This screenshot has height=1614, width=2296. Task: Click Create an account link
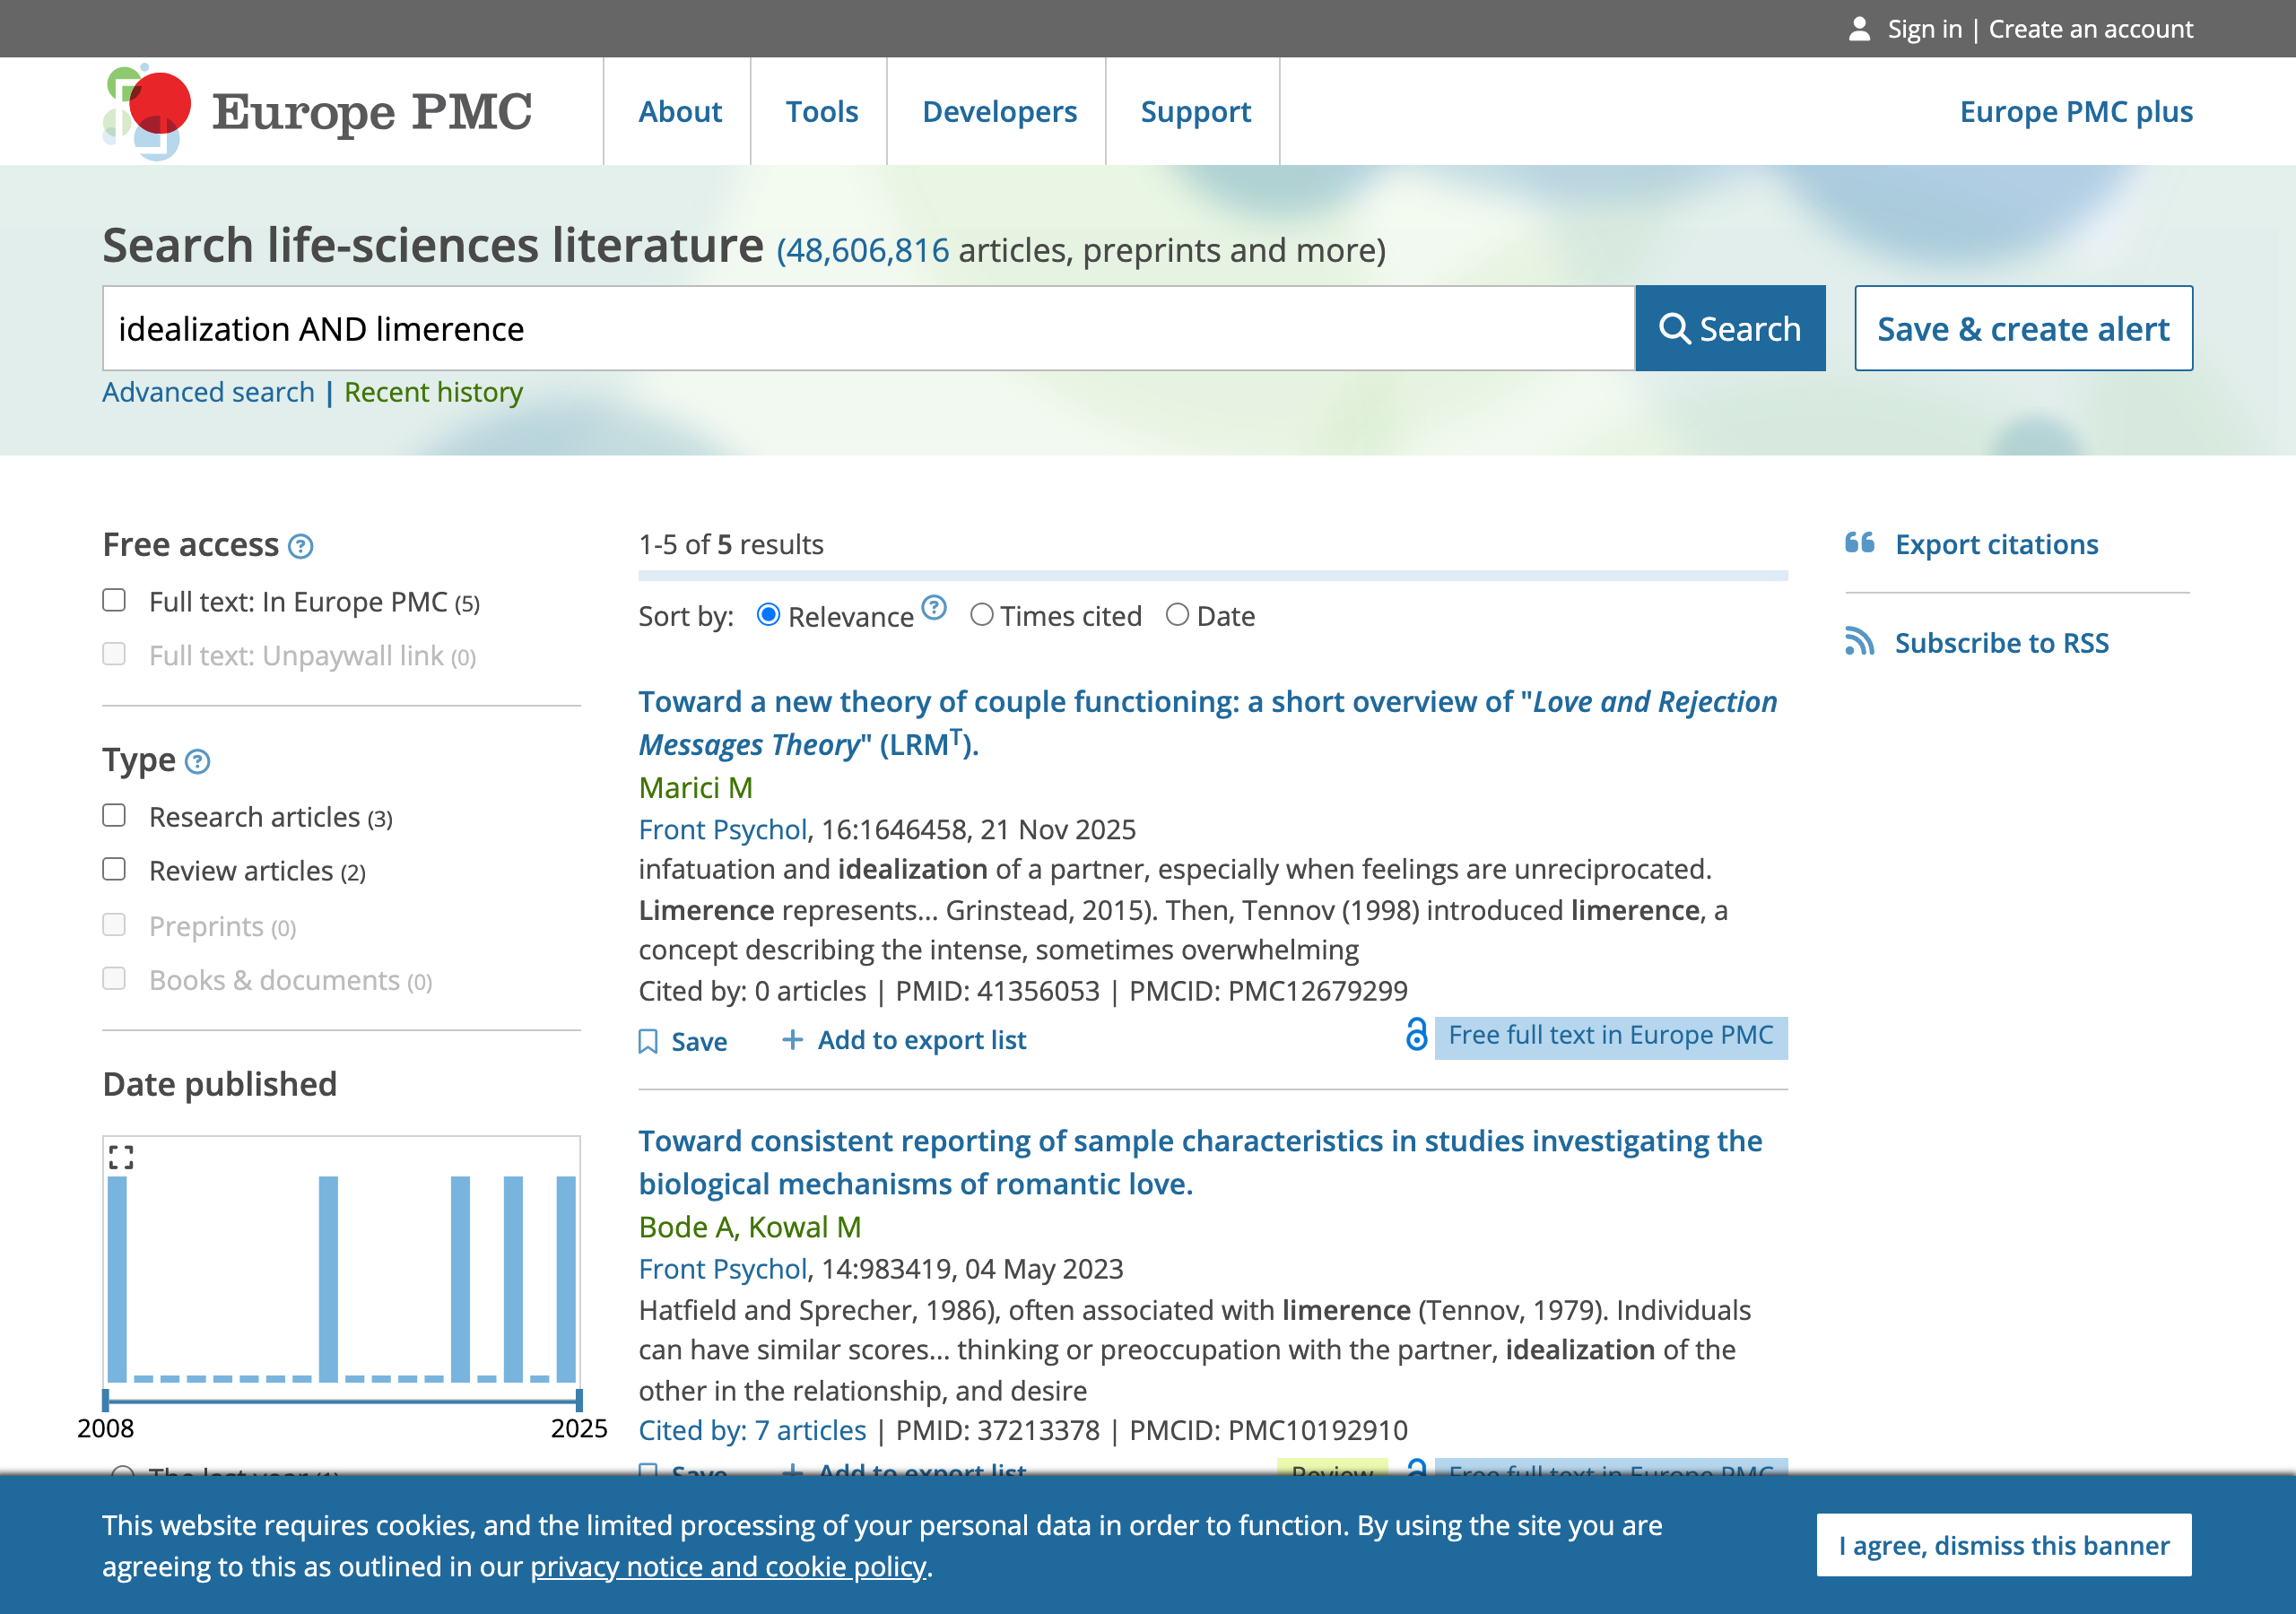[2090, 29]
